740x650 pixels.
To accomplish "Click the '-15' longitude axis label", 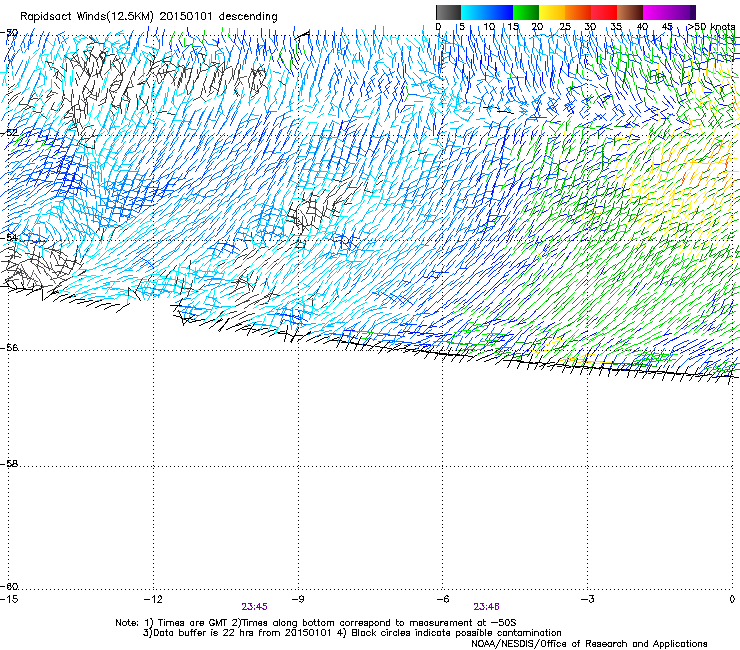I will coord(9,599).
